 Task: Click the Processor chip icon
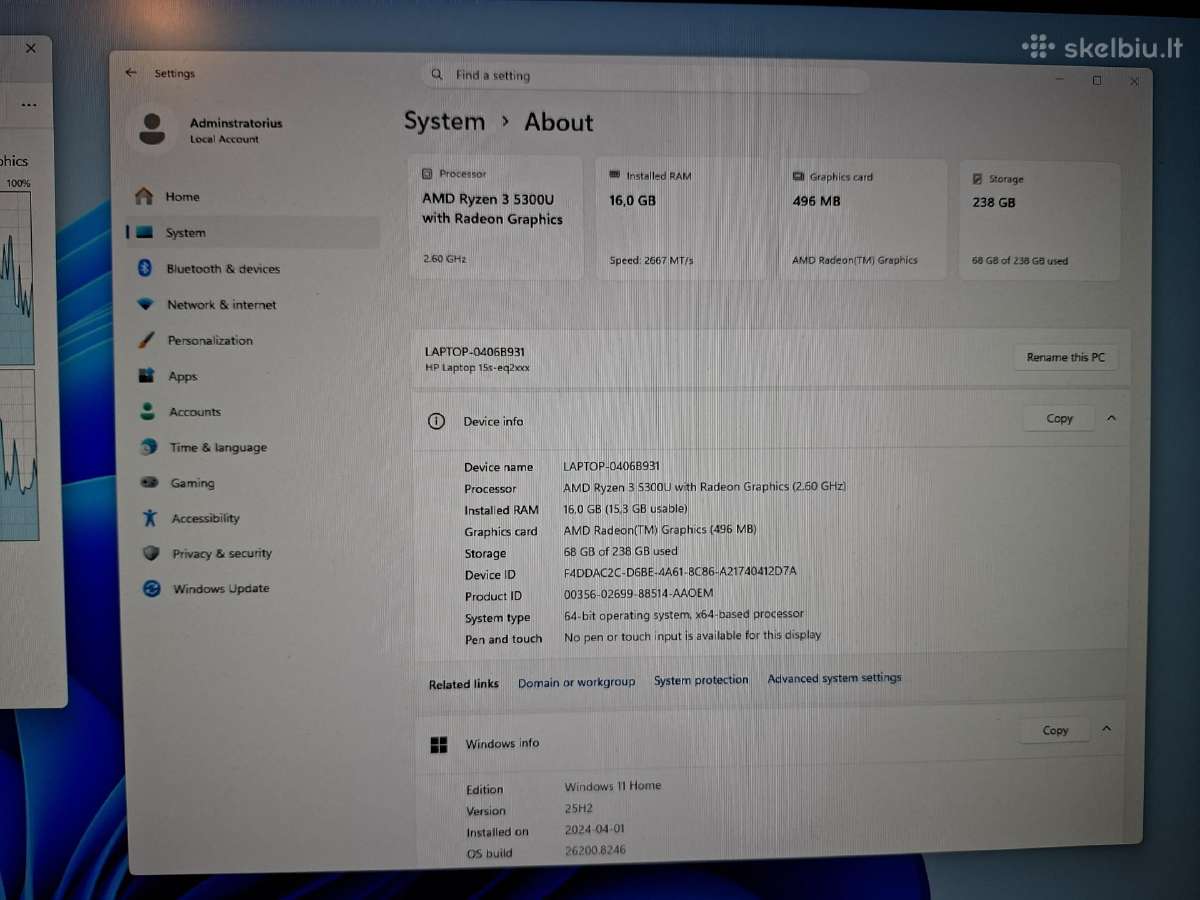coord(428,173)
